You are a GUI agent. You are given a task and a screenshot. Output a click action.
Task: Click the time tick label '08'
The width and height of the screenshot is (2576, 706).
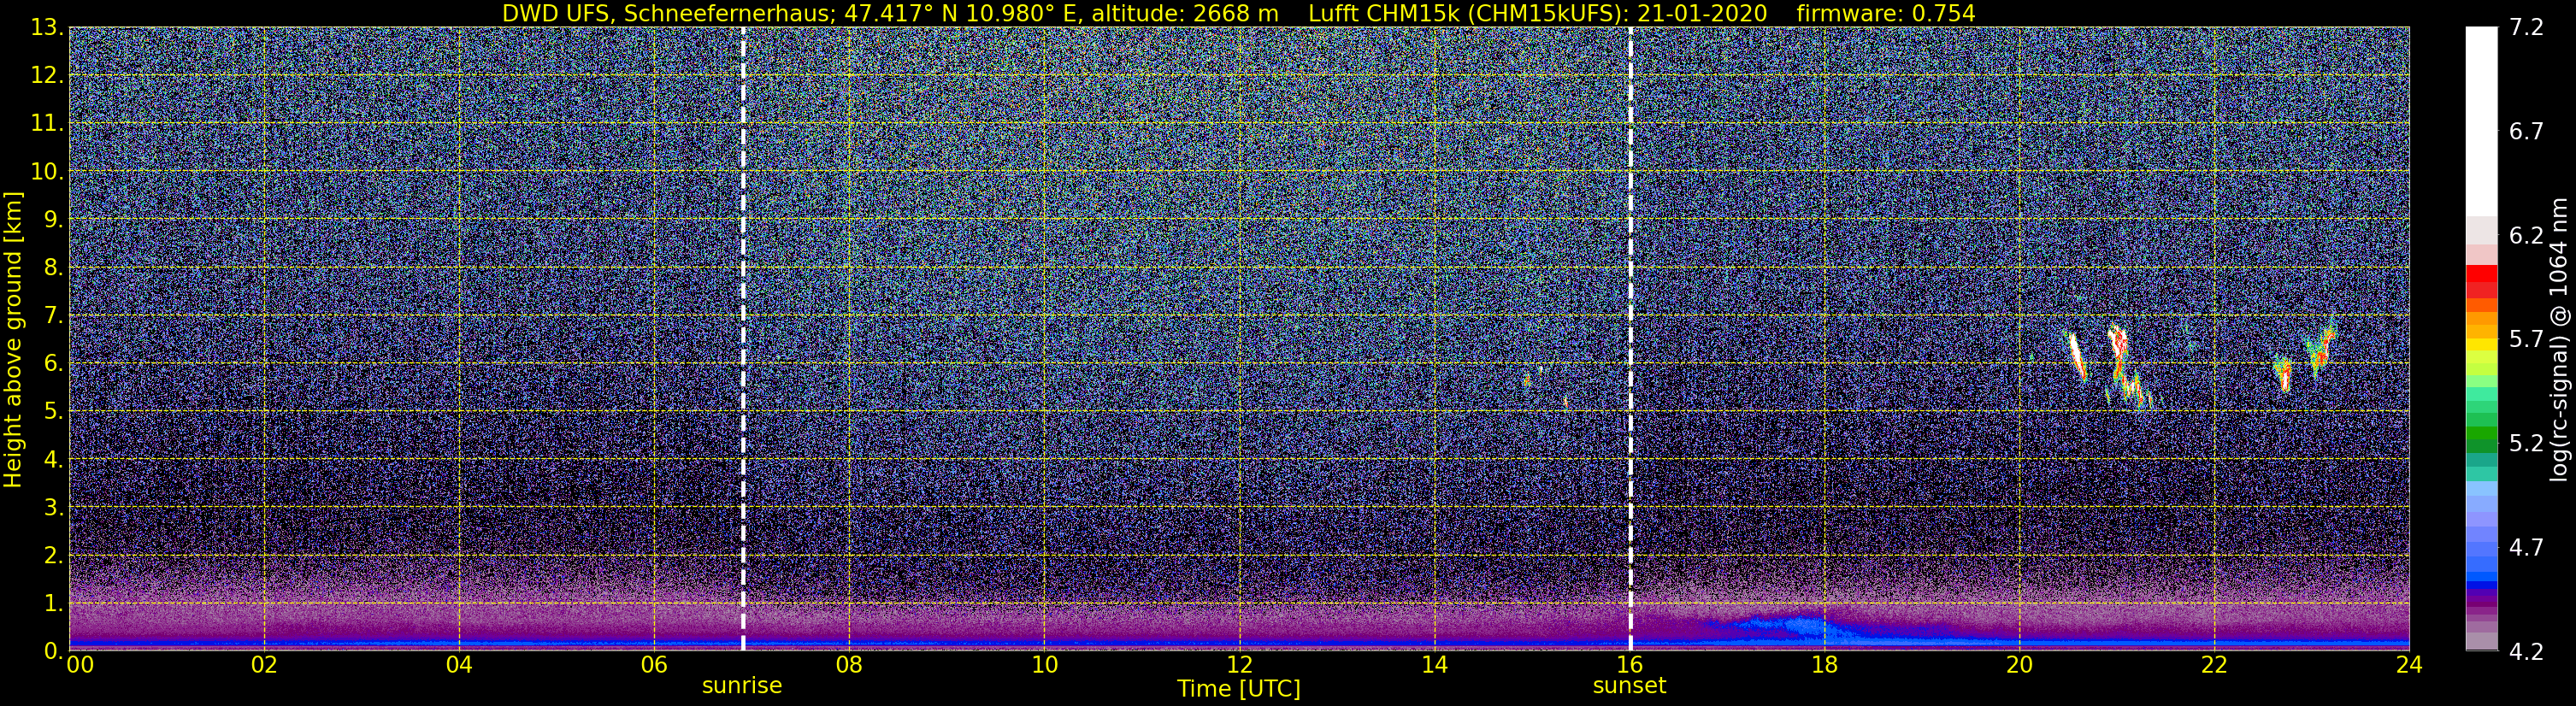(x=849, y=666)
